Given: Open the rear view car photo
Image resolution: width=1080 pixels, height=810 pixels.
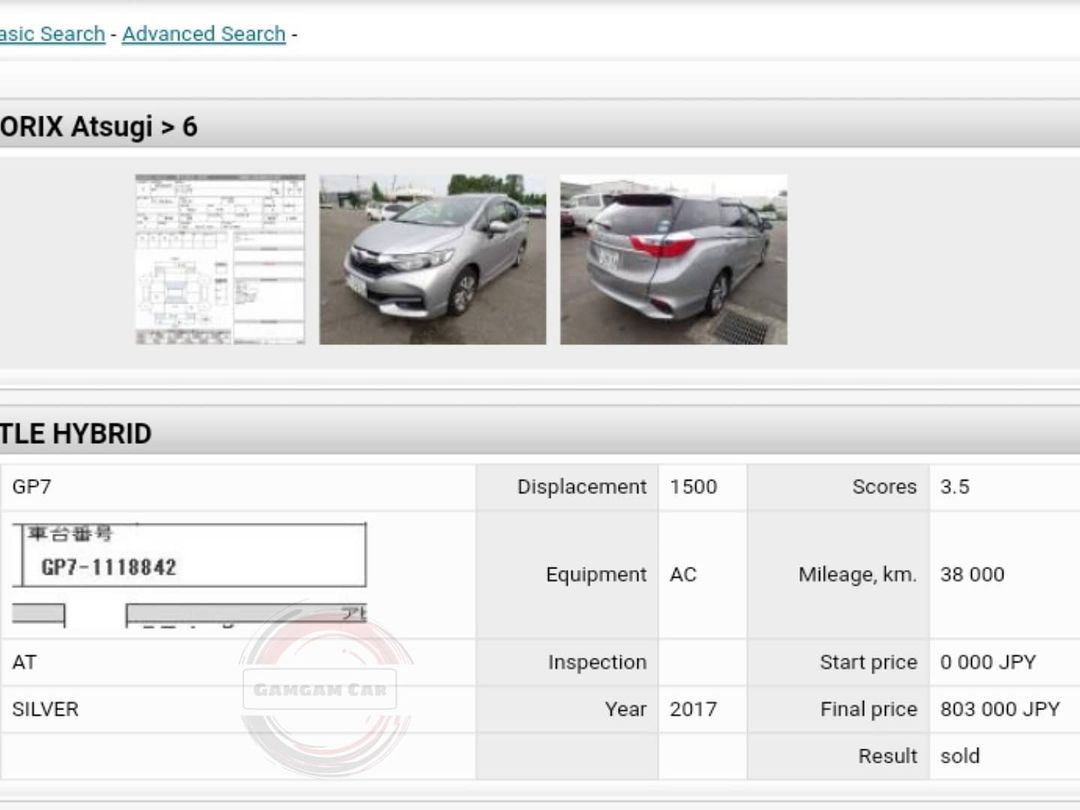Looking at the screenshot, I should (674, 259).
